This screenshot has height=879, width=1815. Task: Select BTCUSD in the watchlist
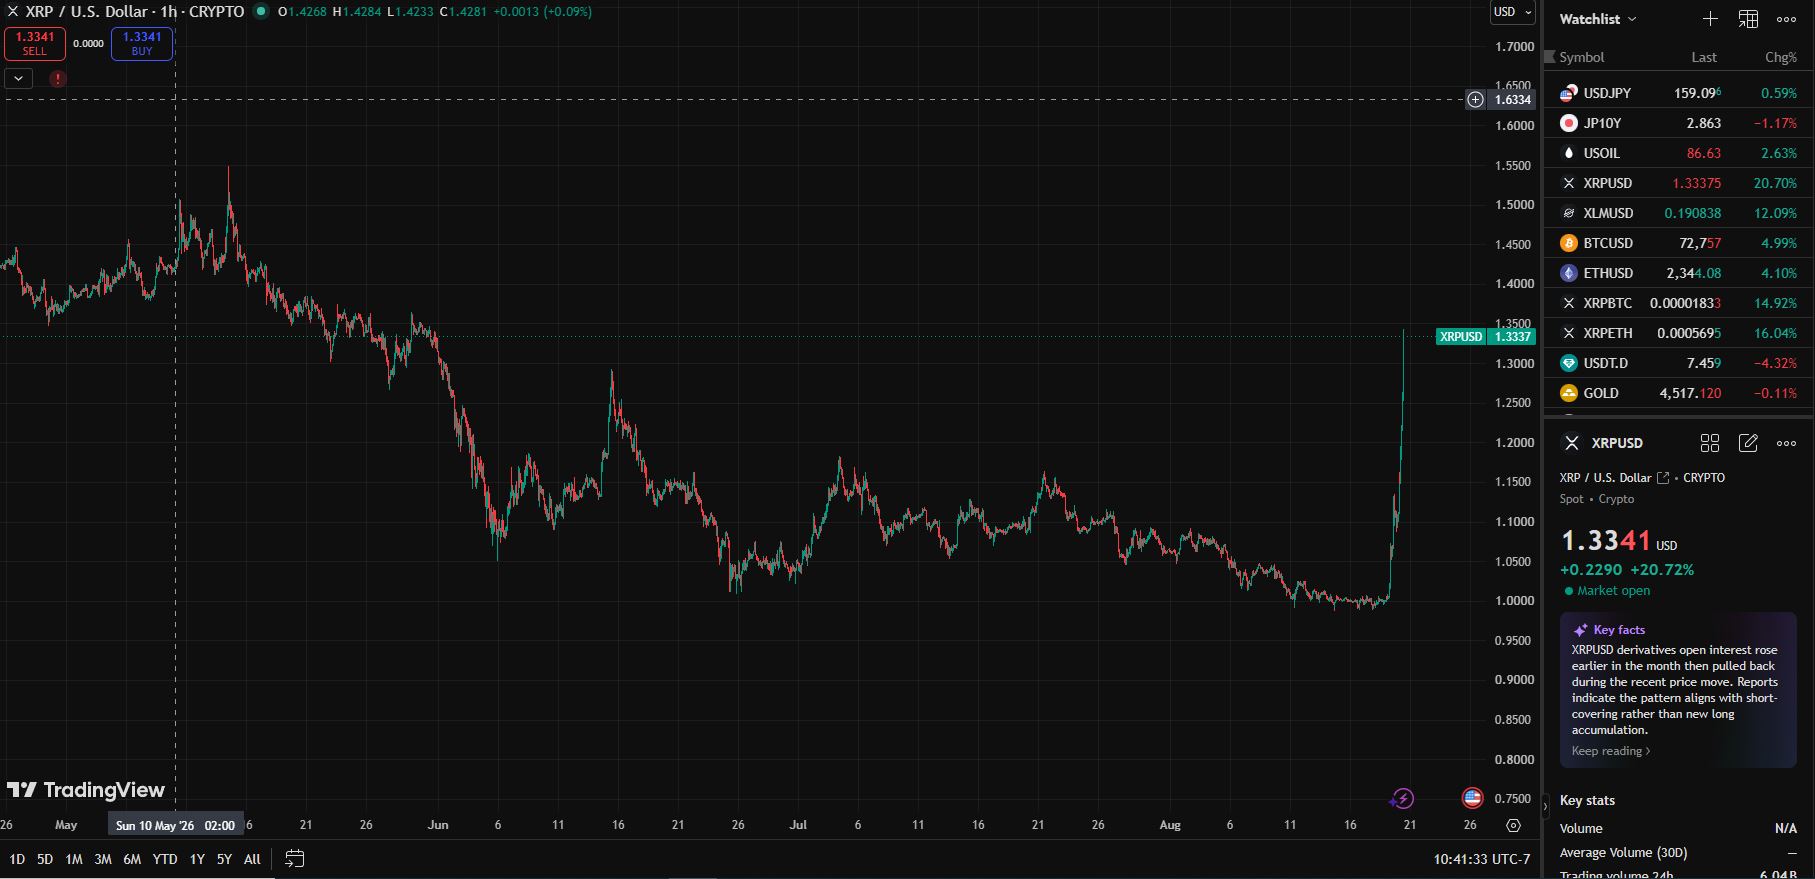tap(1679, 243)
